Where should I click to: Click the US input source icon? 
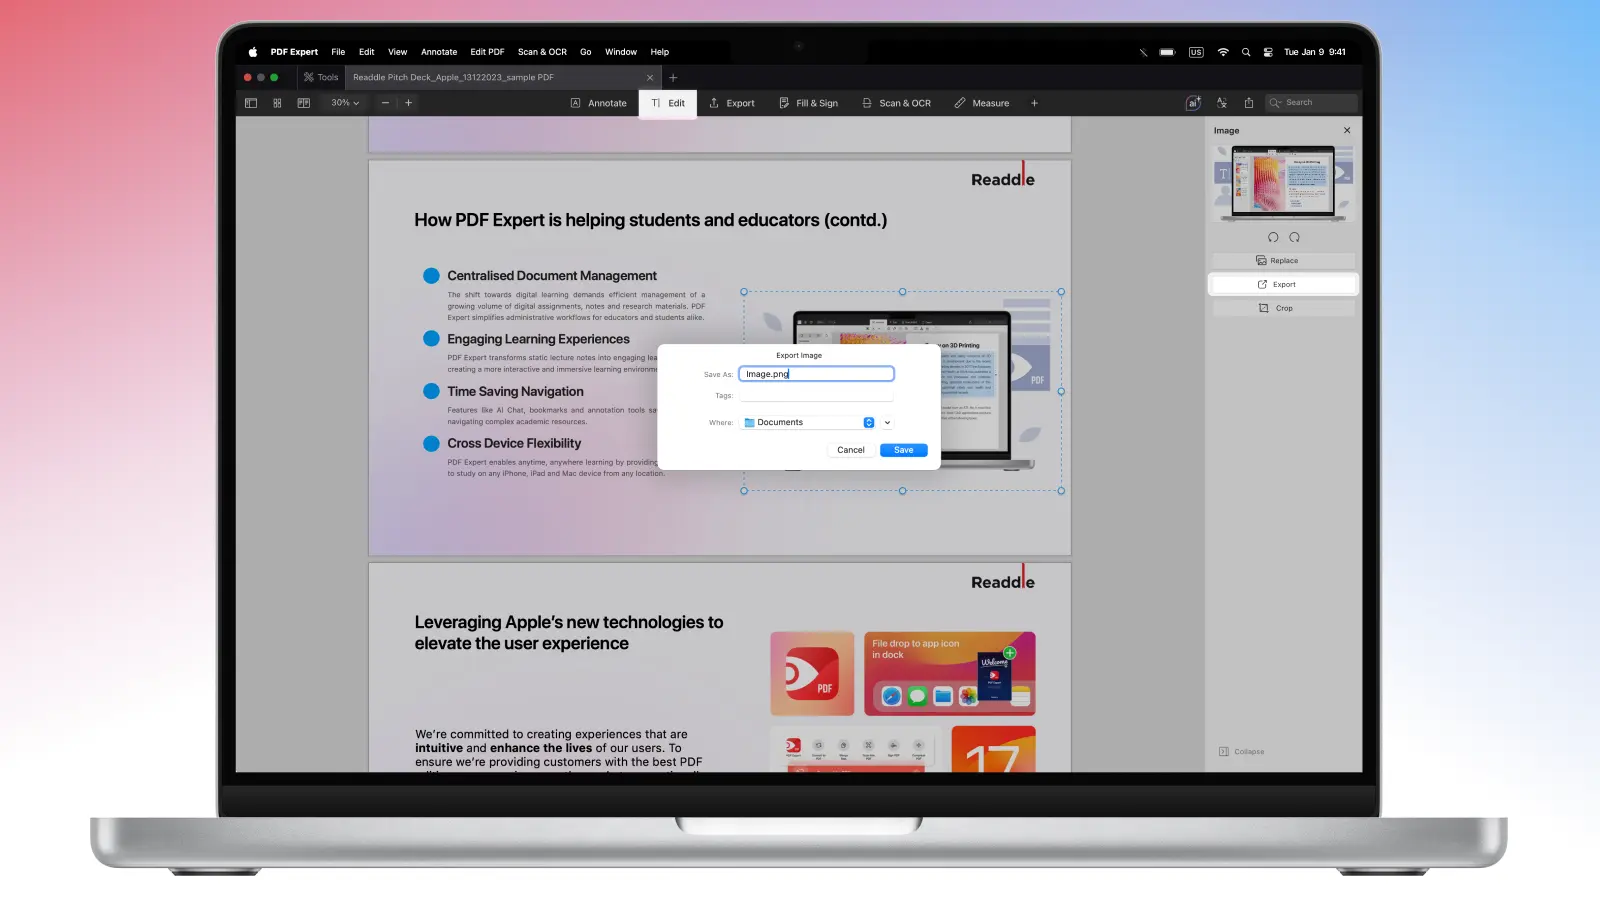click(x=1196, y=52)
